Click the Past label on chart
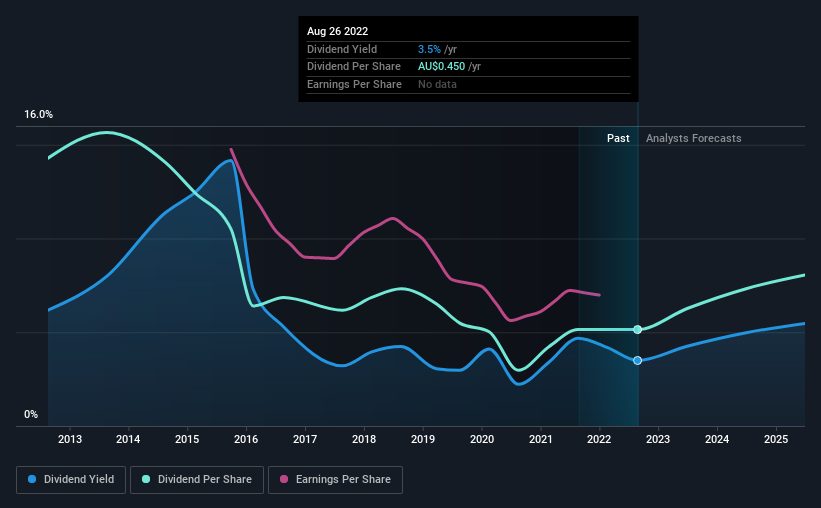 pos(618,138)
